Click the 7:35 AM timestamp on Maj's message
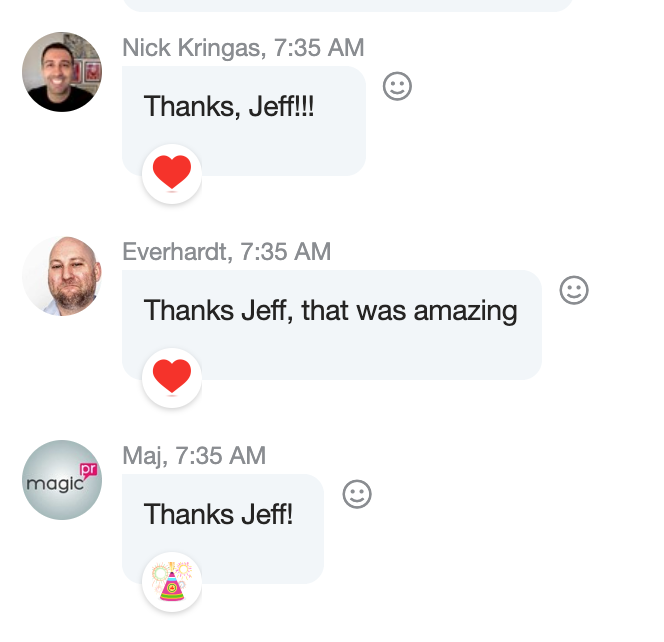This screenshot has height=642, width=664. (221, 456)
